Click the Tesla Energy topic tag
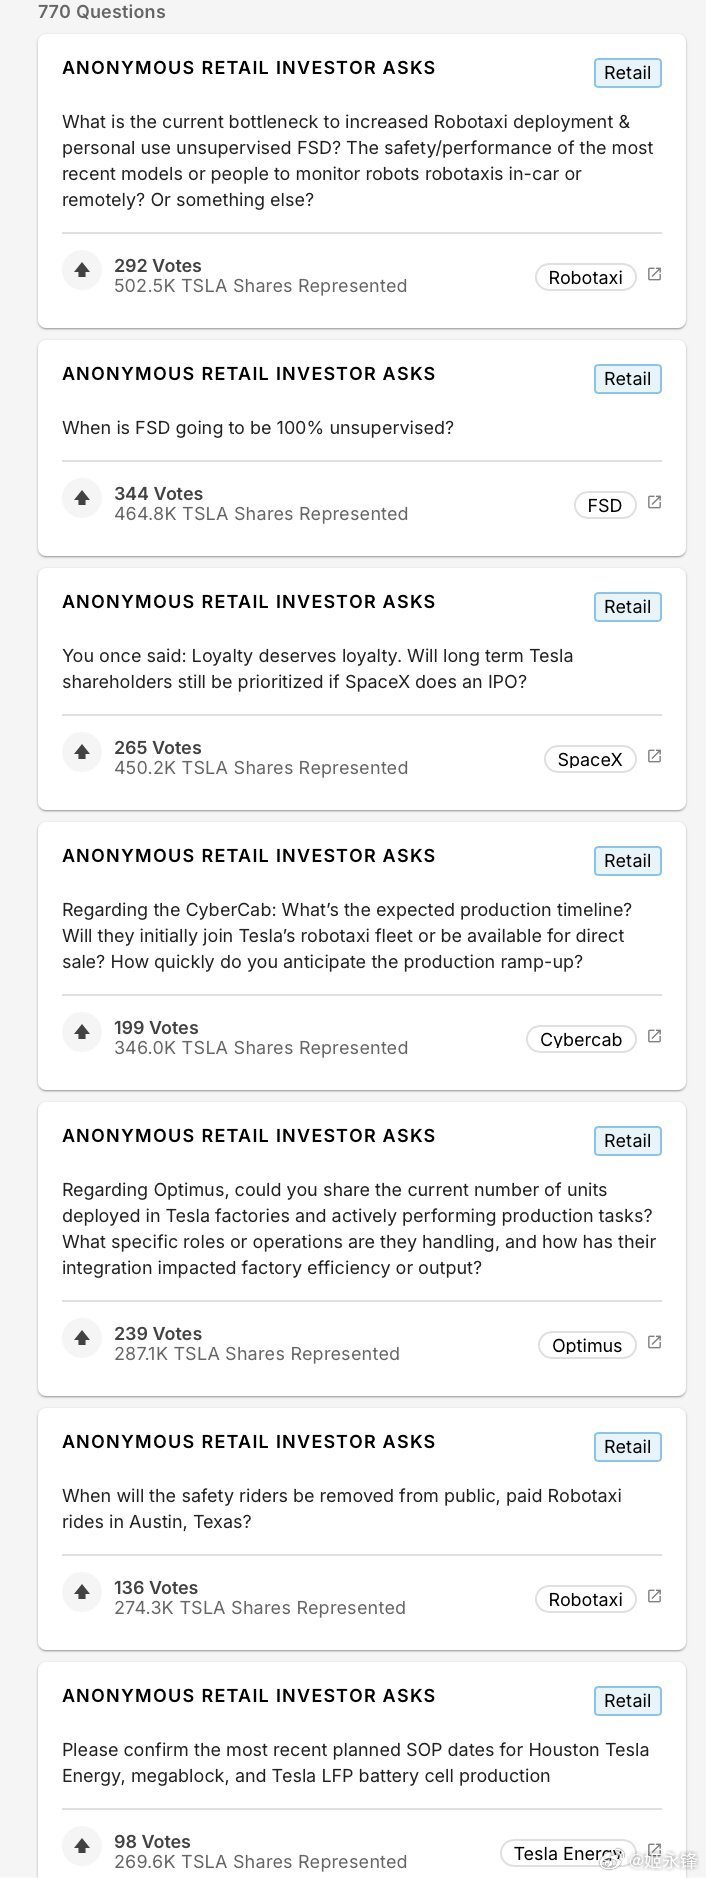The image size is (706, 1878). pos(567,1853)
